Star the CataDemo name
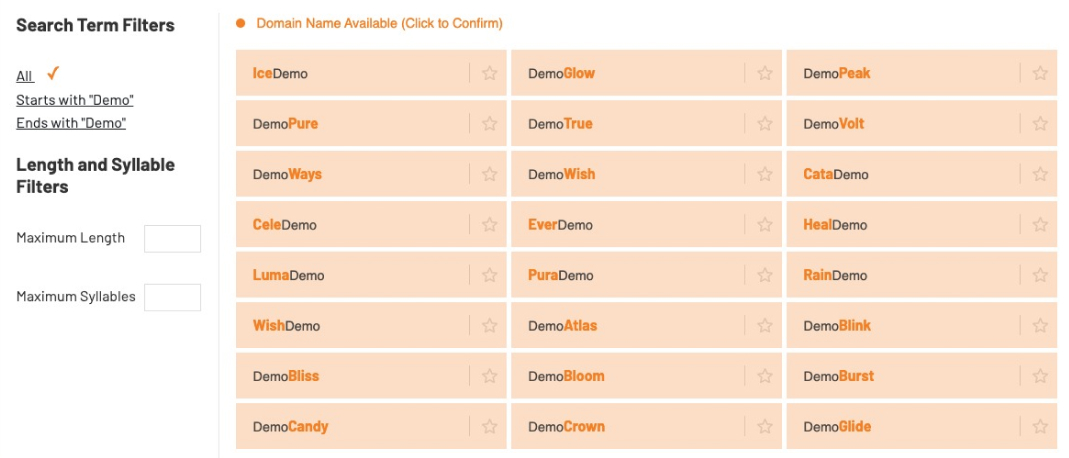Screen dimensions: 1069x458 1040,174
